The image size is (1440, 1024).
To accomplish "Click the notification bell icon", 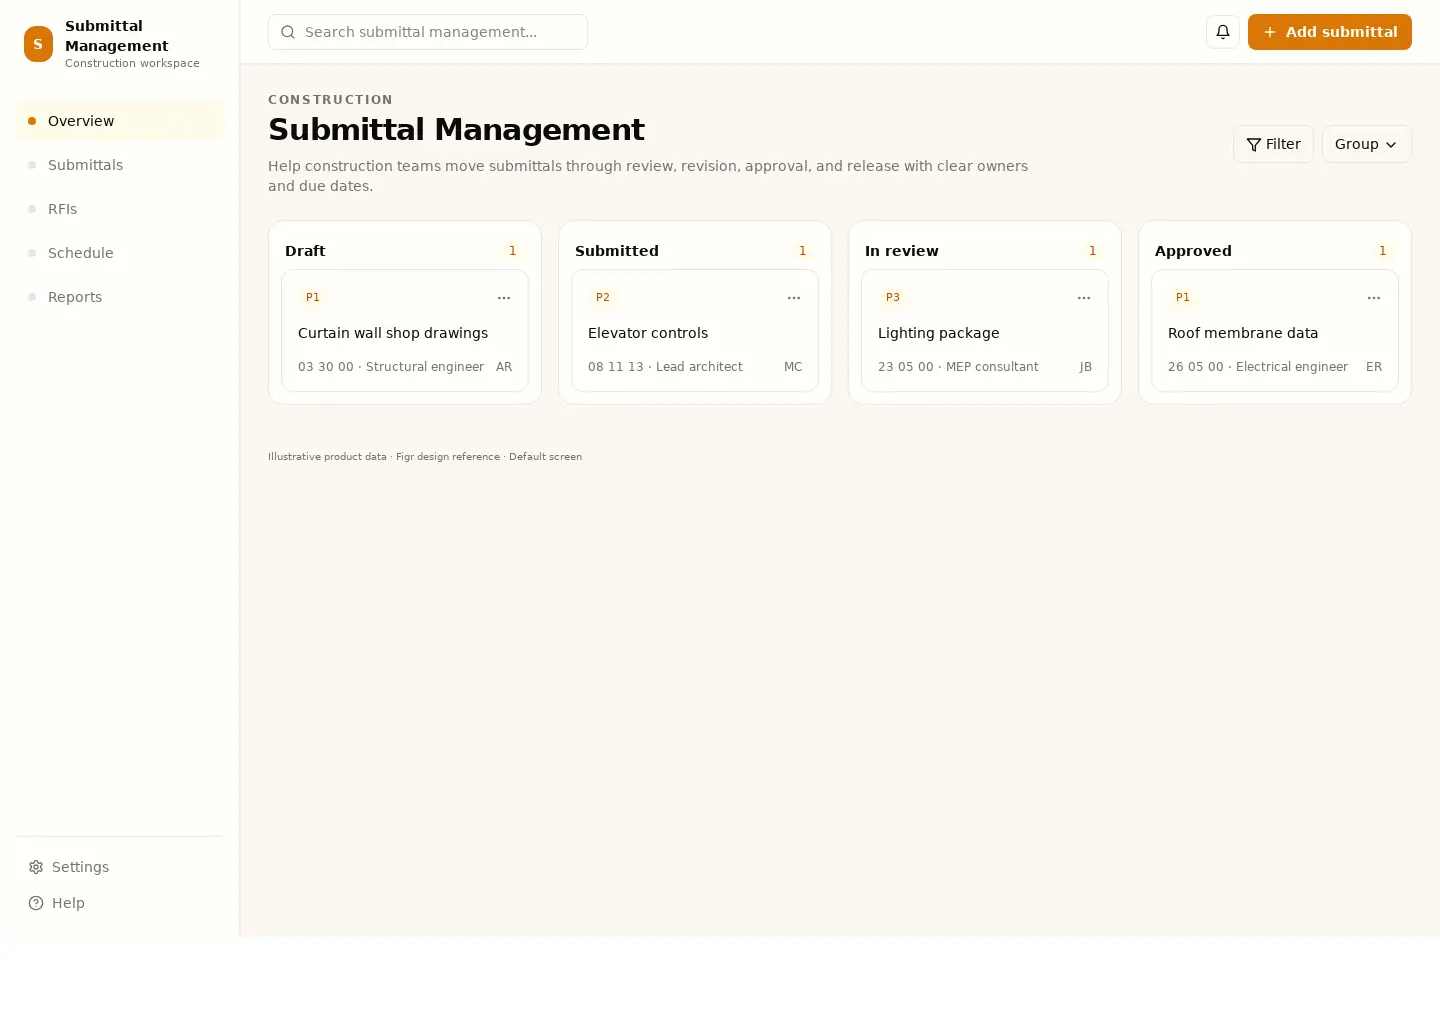I will [x=1222, y=32].
